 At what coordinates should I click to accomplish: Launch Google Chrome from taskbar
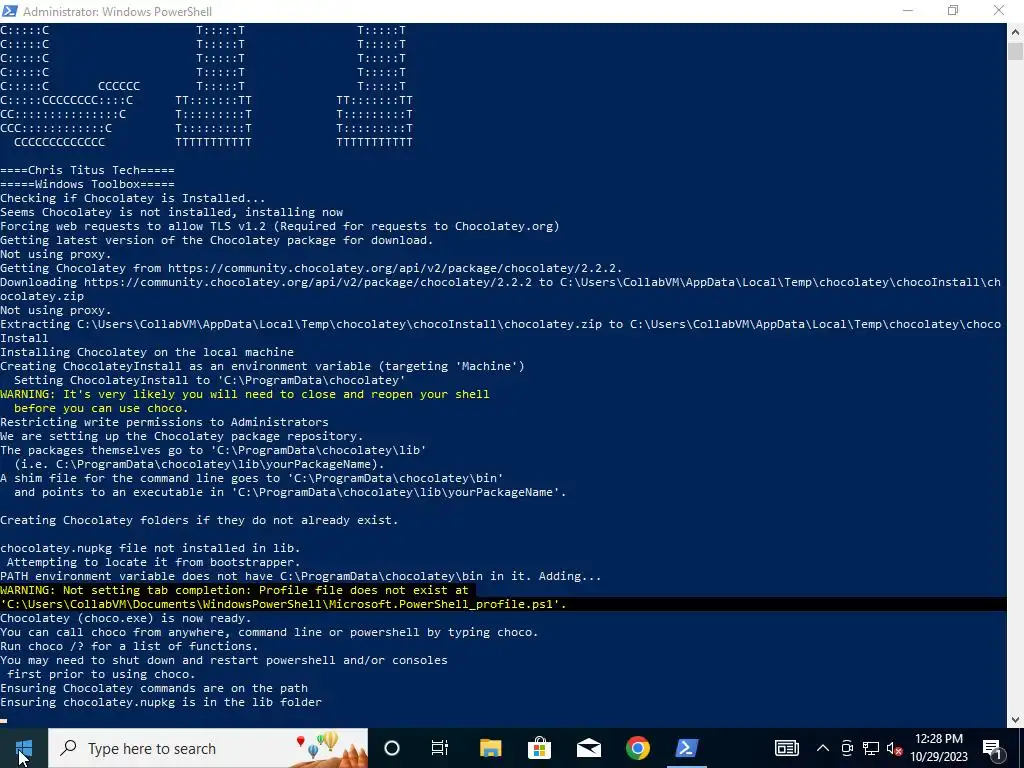click(x=637, y=748)
